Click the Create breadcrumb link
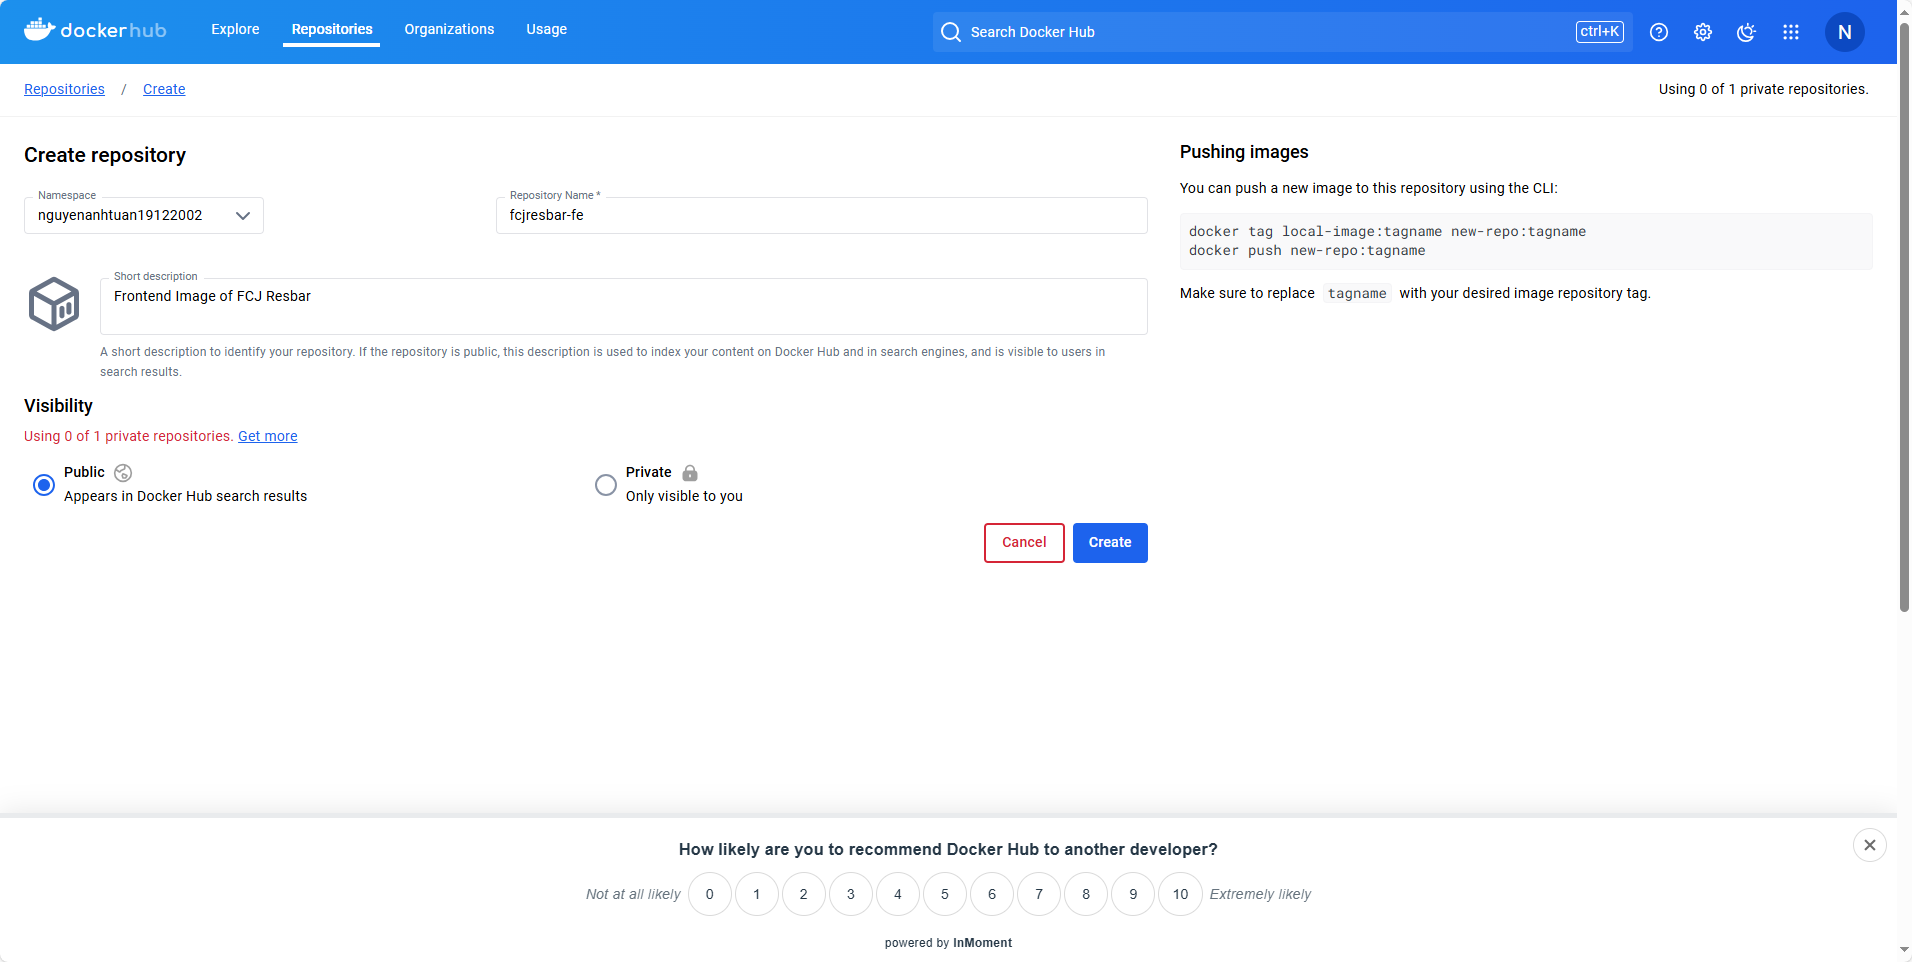Image resolution: width=1912 pixels, height=962 pixels. pos(164,89)
